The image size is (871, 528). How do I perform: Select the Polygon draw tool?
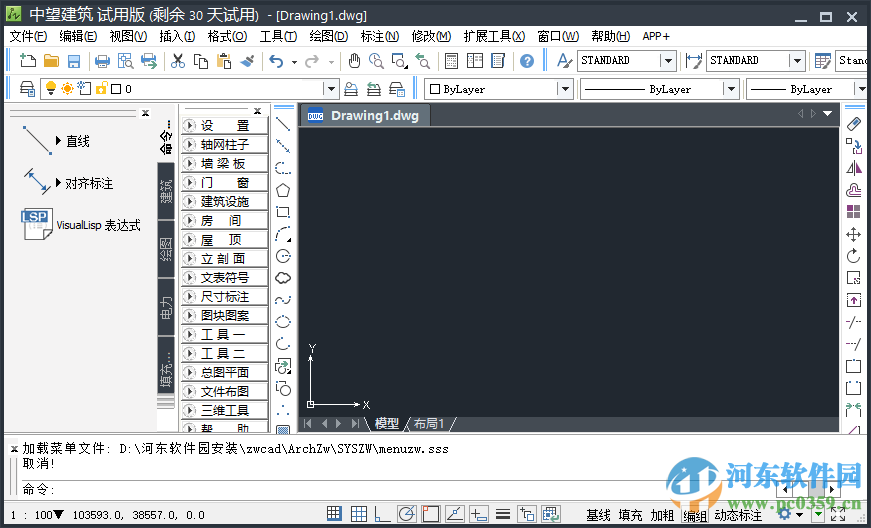(x=283, y=190)
